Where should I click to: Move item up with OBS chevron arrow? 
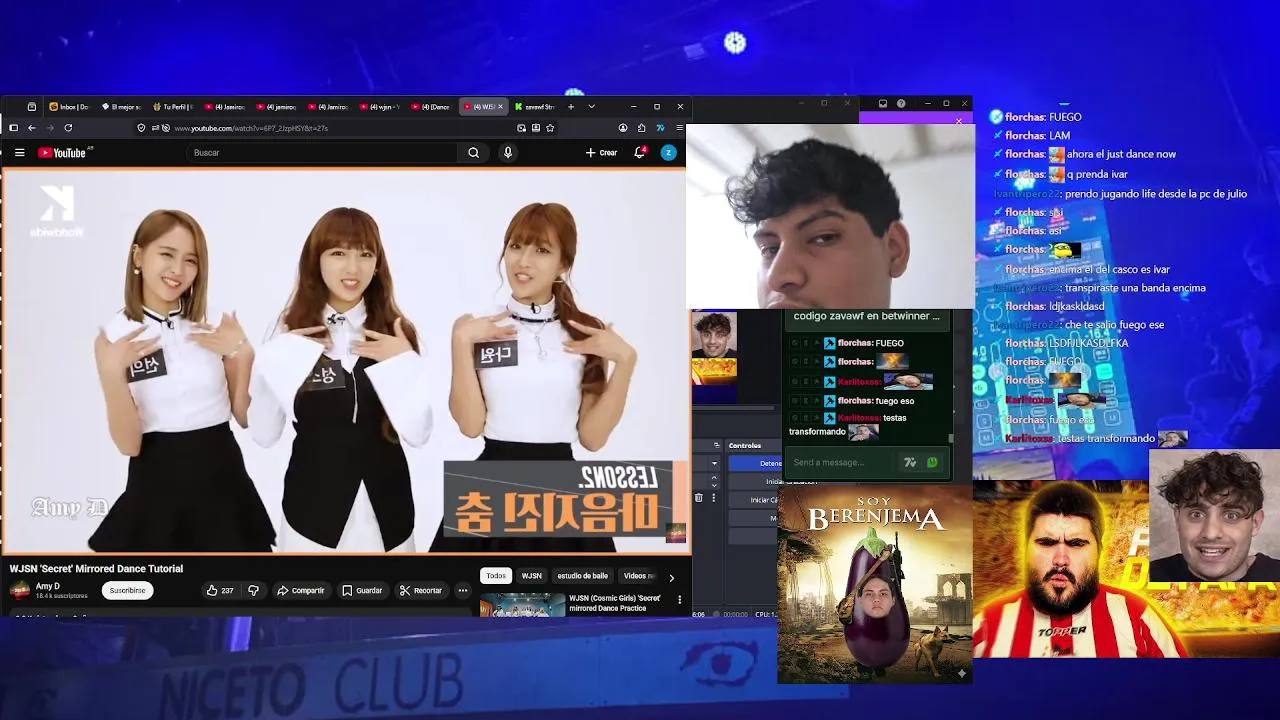pyautogui.click(x=714, y=478)
